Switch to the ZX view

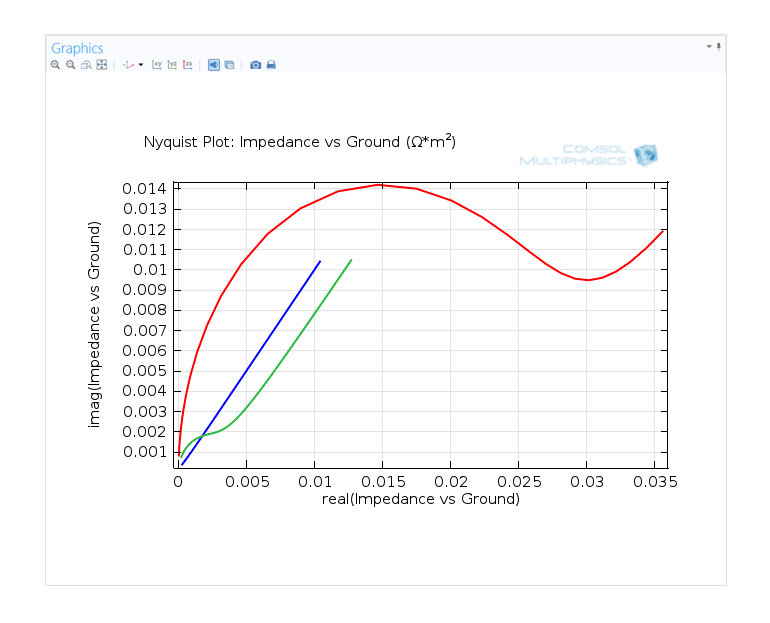pyautogui.click(x=187, y=65)
